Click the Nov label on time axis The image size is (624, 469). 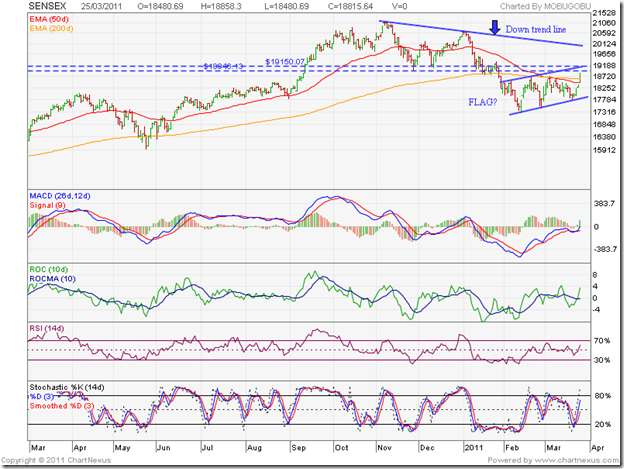[384, 448]
